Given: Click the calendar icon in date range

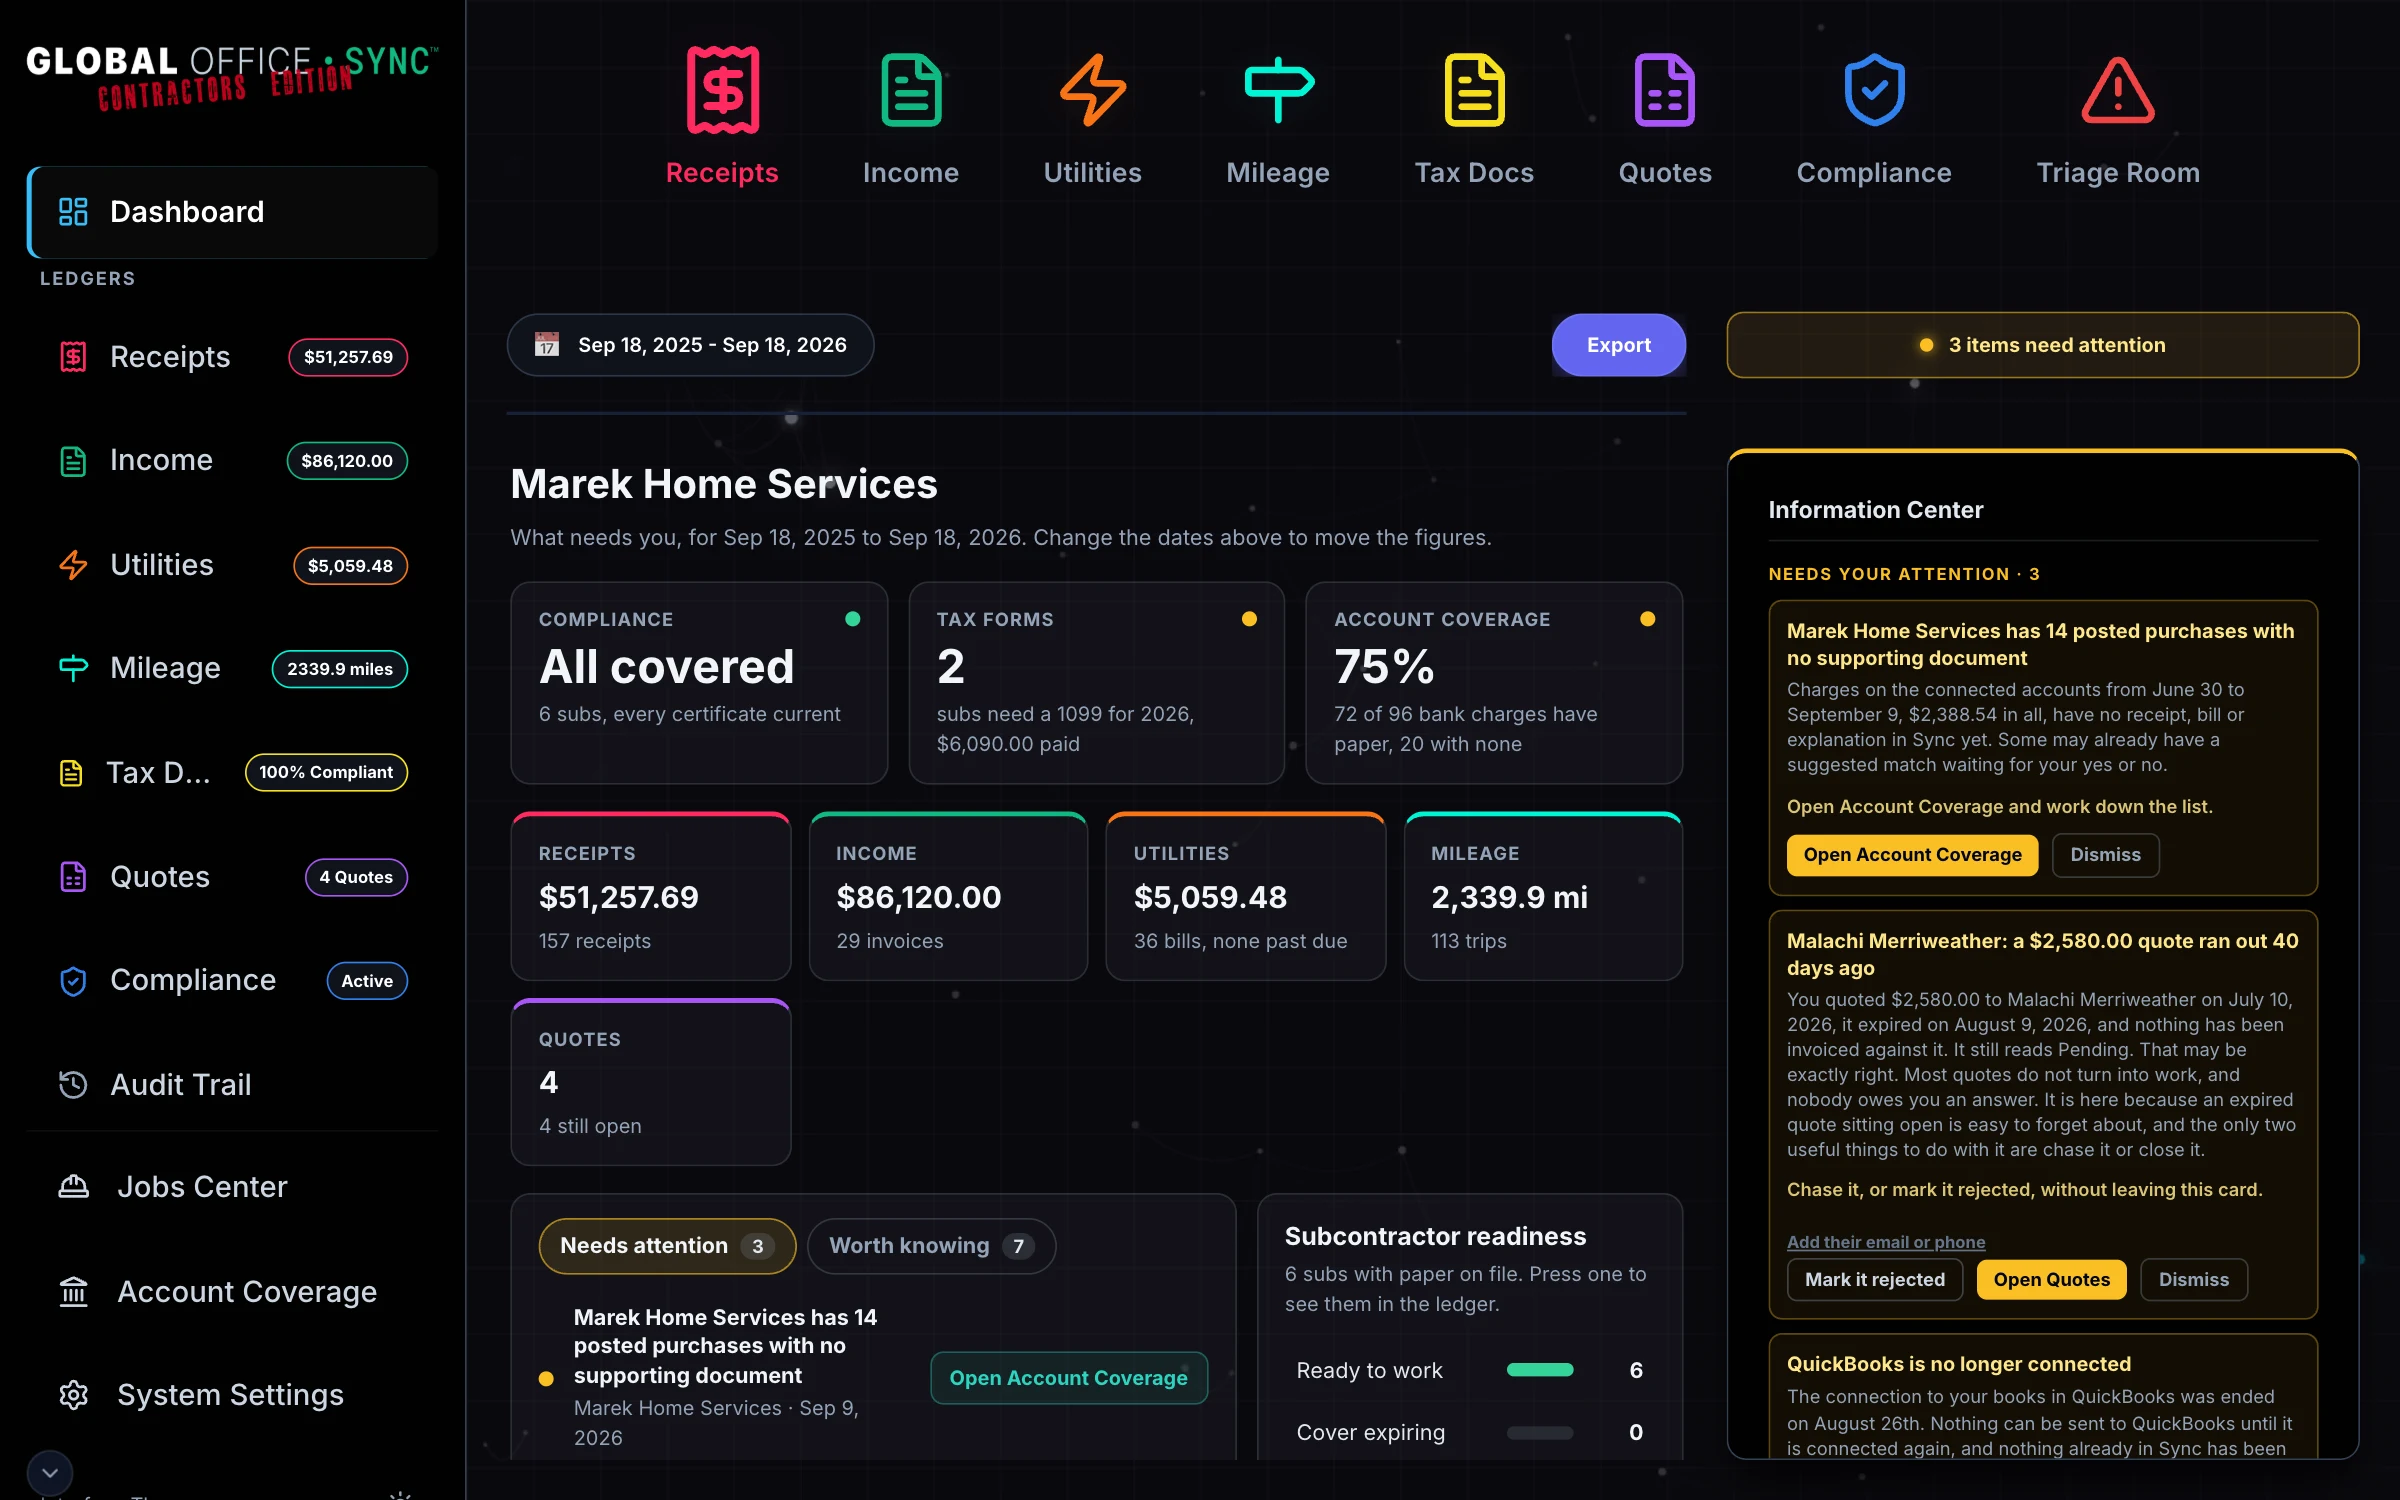Looking at the screenshot, I should (547, 345).
